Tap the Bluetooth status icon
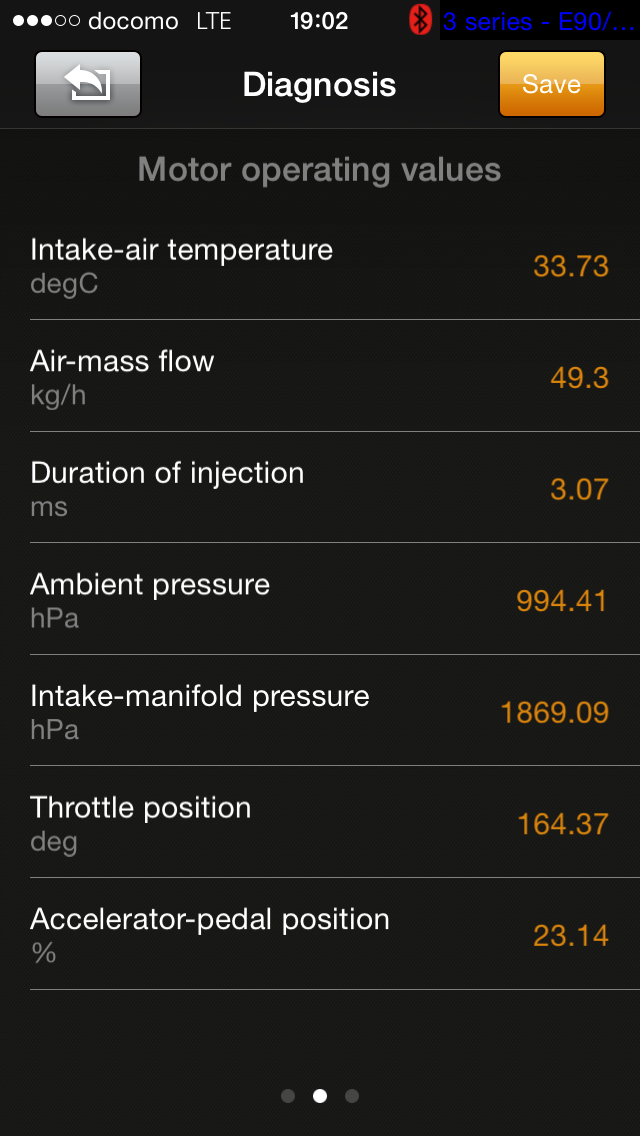The image size is (640, 1136). [421, 20]
